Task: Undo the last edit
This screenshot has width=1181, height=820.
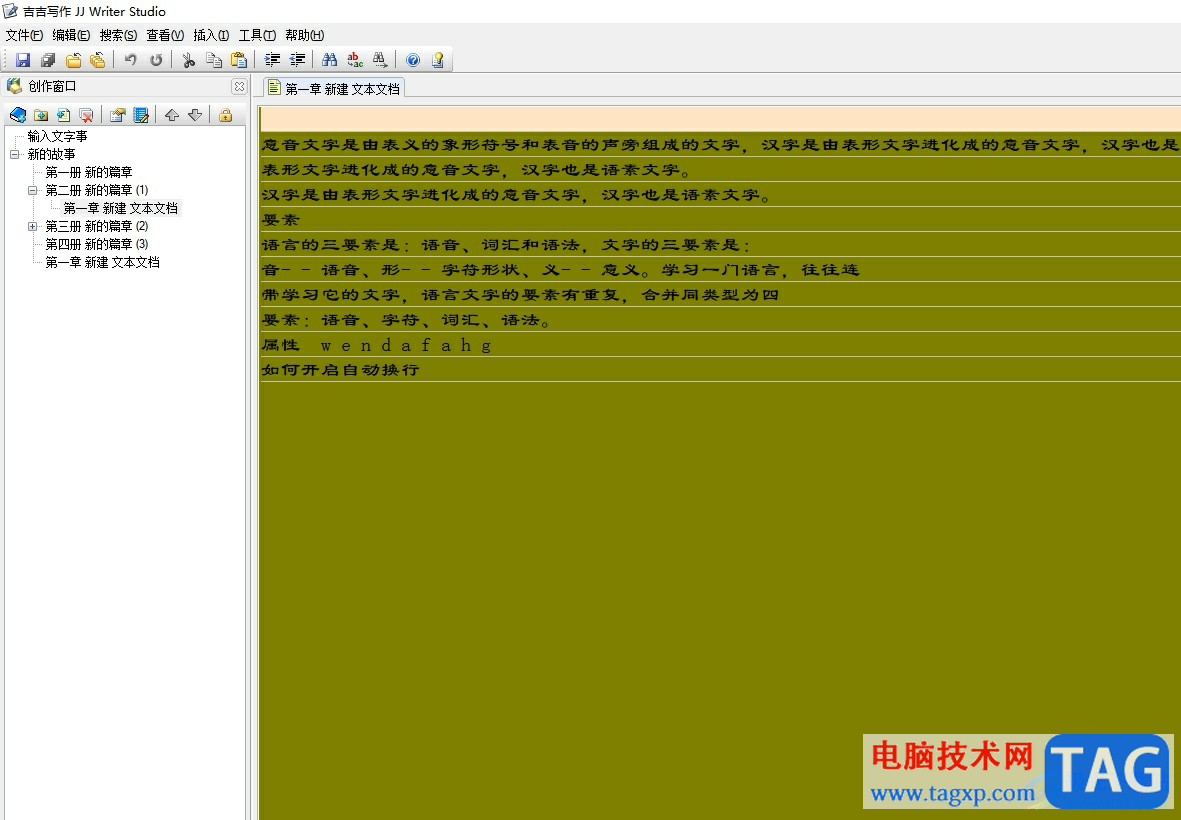Action: (x=130, y=59)
